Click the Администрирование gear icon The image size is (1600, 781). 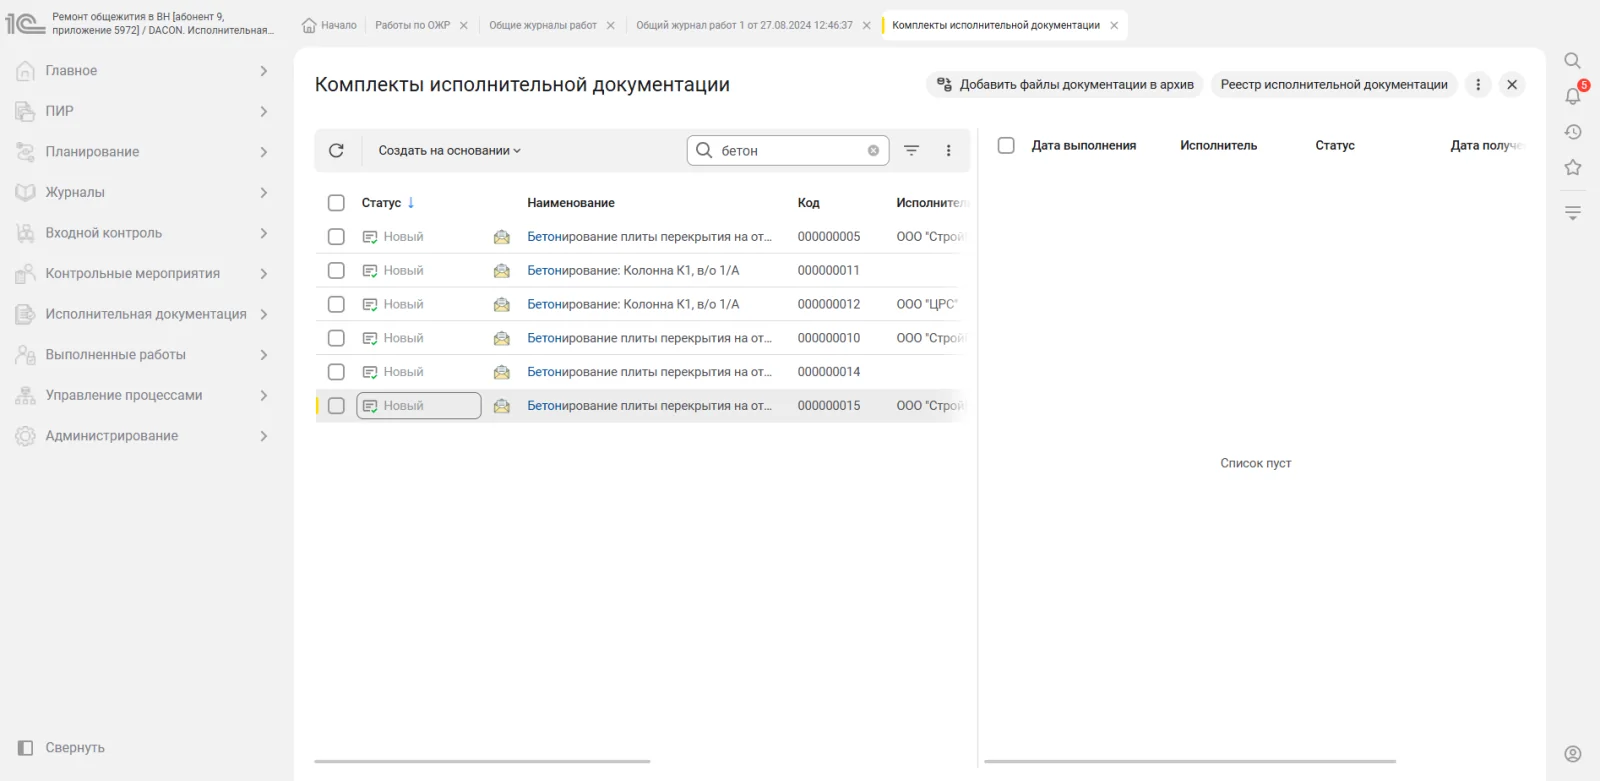click(x=26, y=436)
